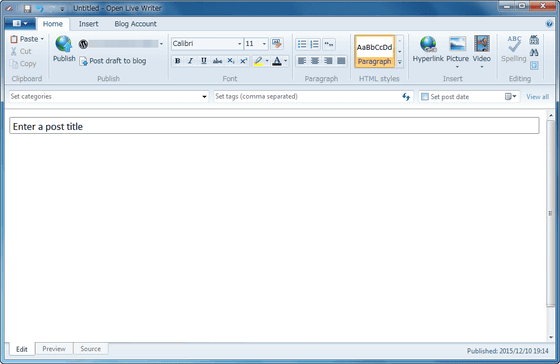The height and width of the screenshot is (364, 560).
Task: Click Post draft to blog
Action: point(112,61)
